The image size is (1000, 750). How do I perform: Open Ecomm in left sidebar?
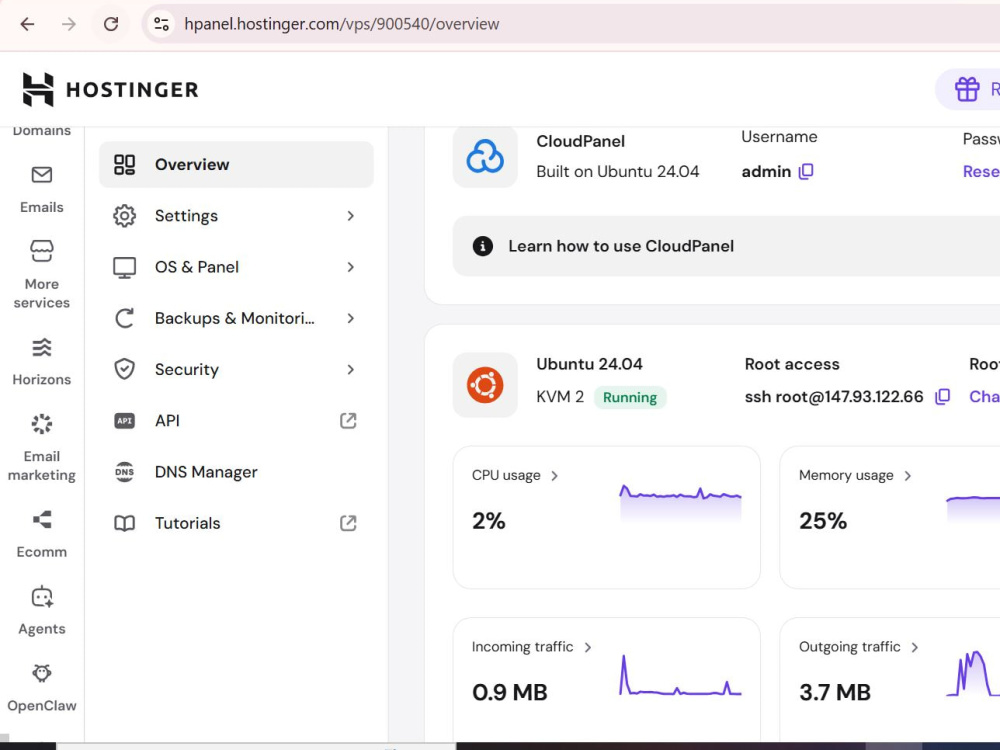[41, 534]
